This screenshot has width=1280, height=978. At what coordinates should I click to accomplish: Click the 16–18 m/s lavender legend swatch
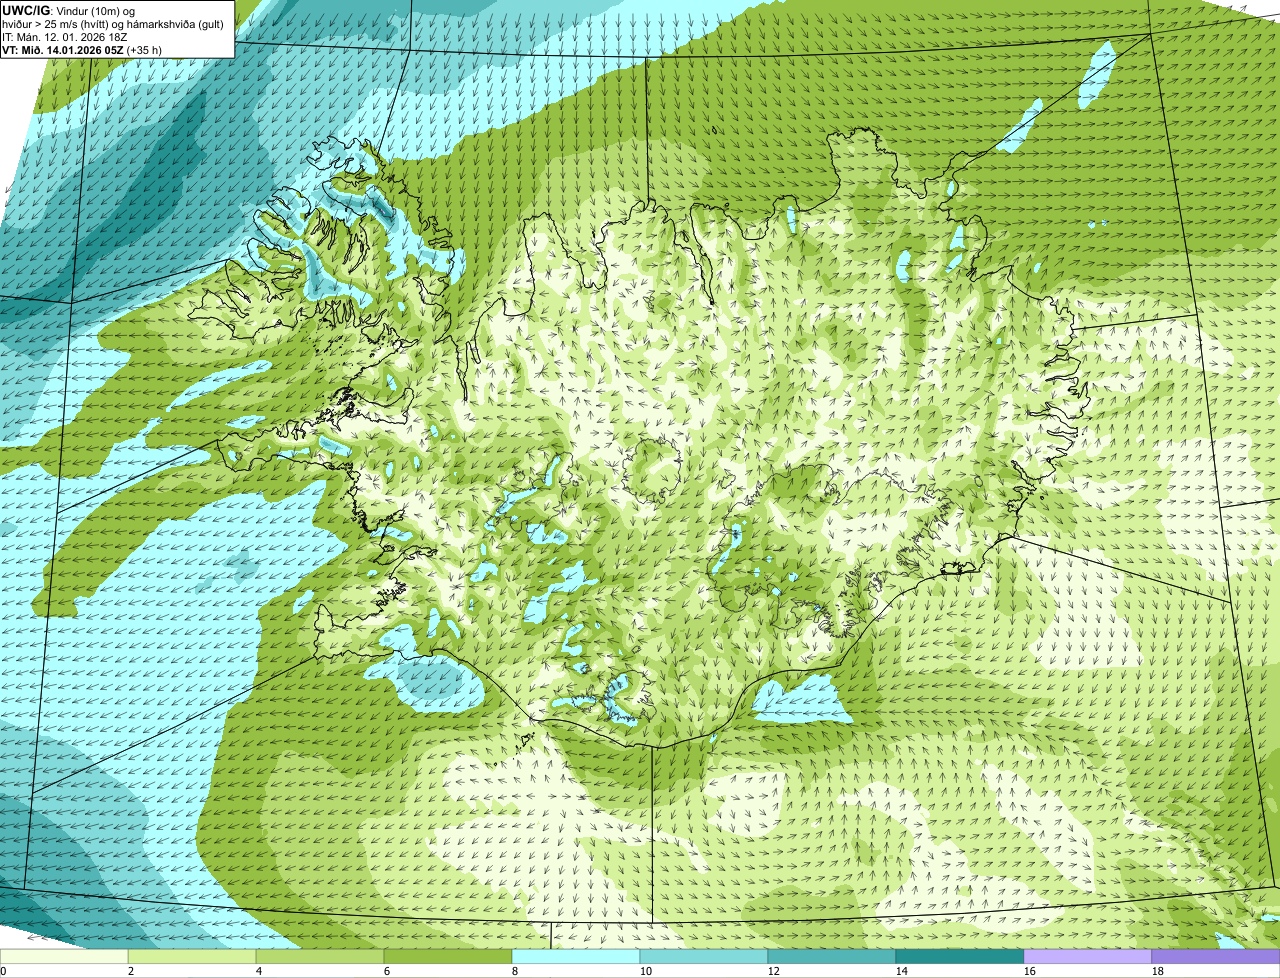pyautogui.click(x=1088, y=956)
